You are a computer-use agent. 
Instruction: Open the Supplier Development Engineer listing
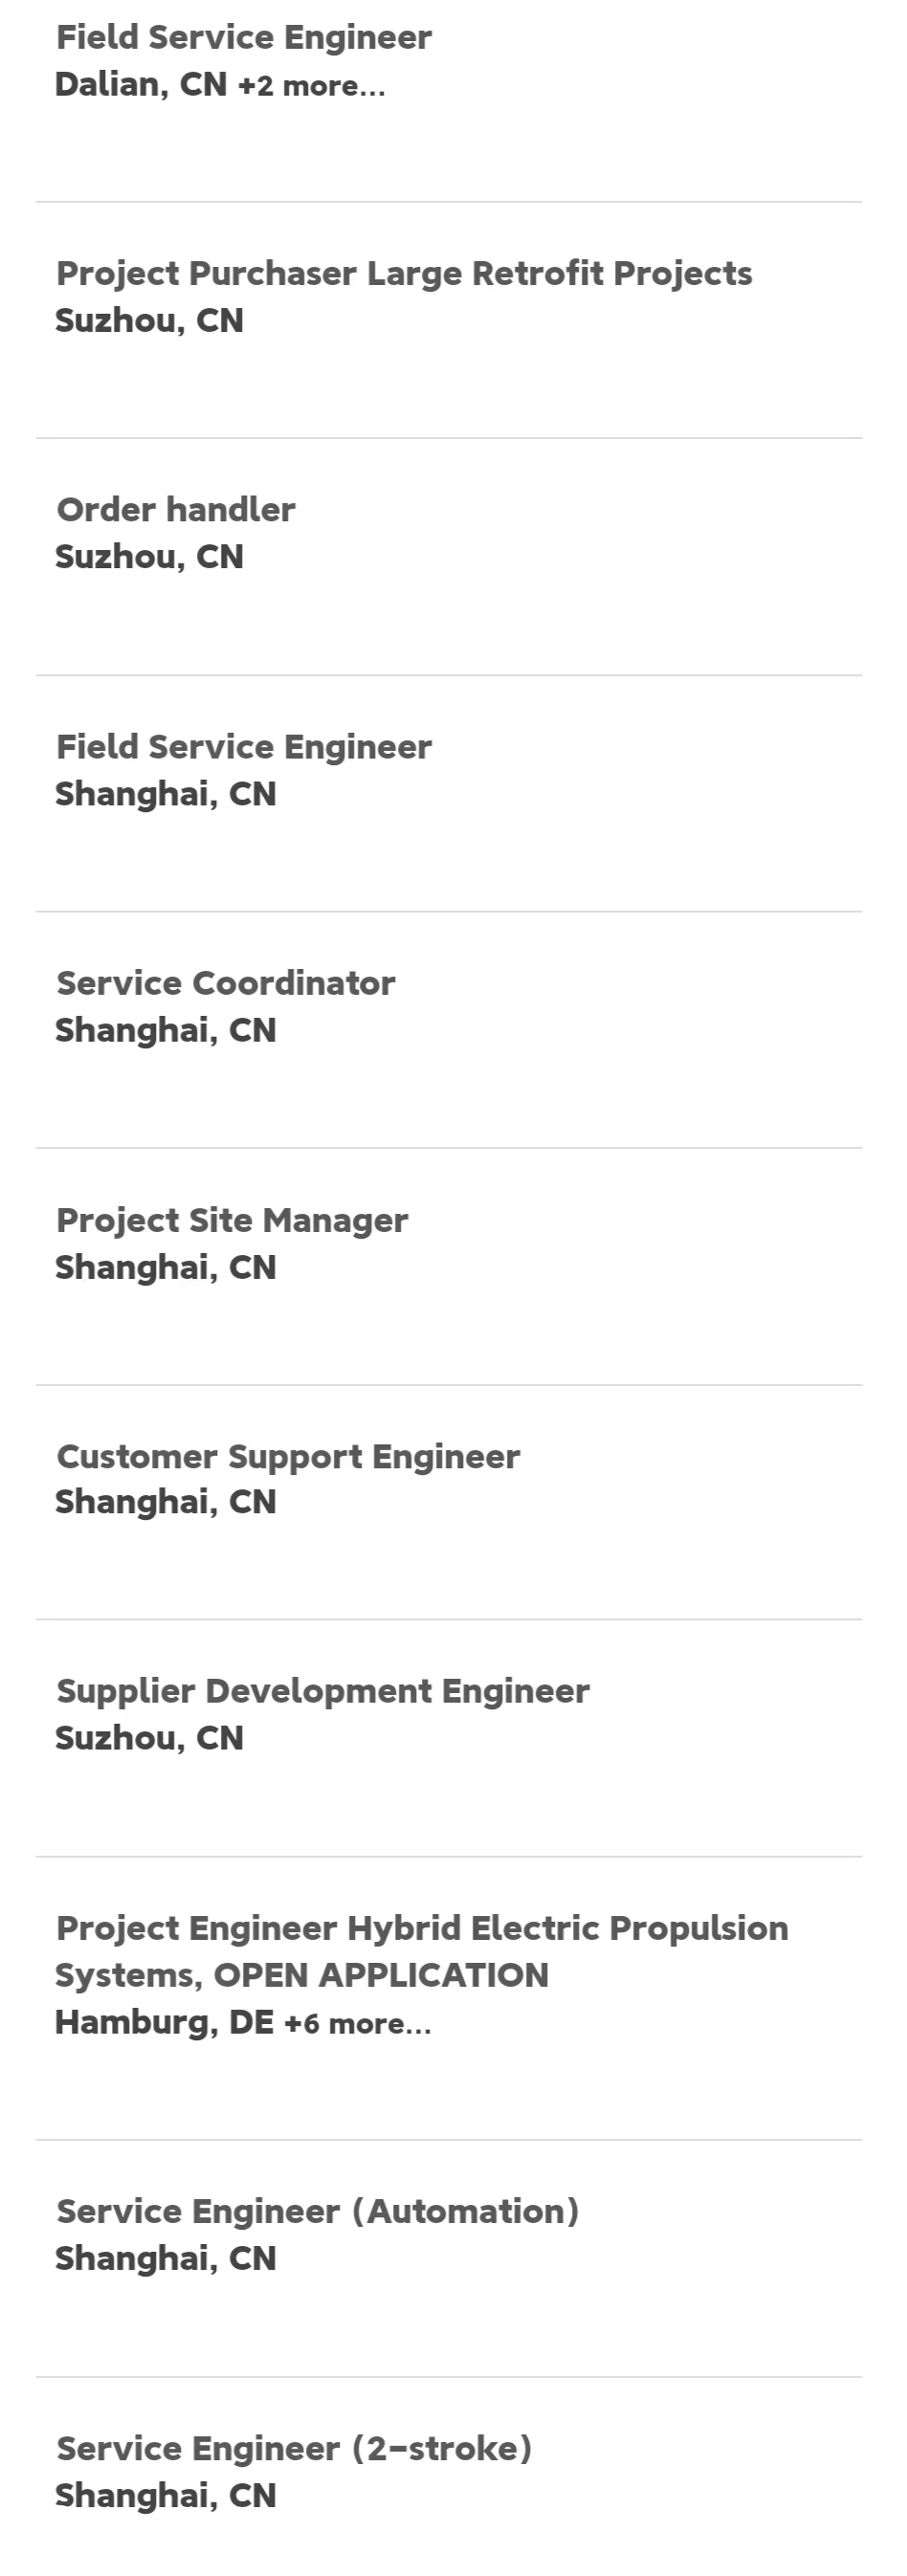tap(323, 1691)
